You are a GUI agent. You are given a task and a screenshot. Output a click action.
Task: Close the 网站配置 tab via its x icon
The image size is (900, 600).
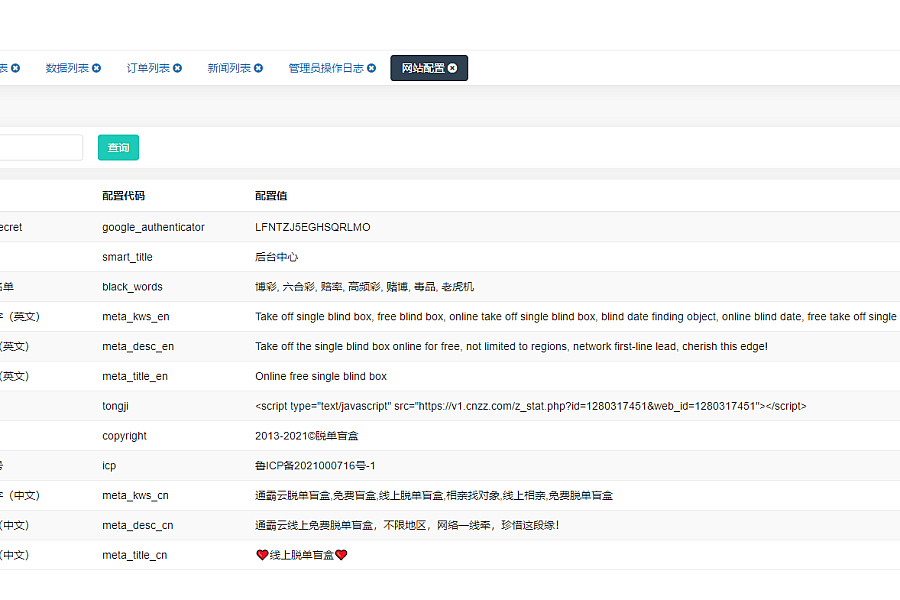[452, 68]
